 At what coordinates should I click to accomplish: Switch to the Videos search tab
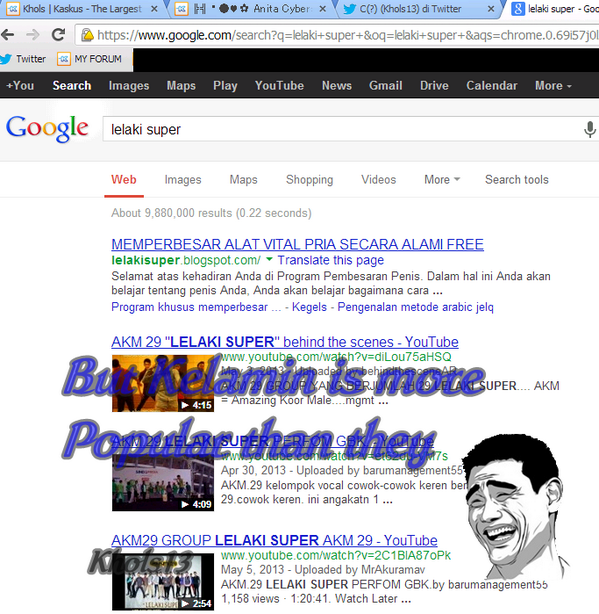[379, 179]
